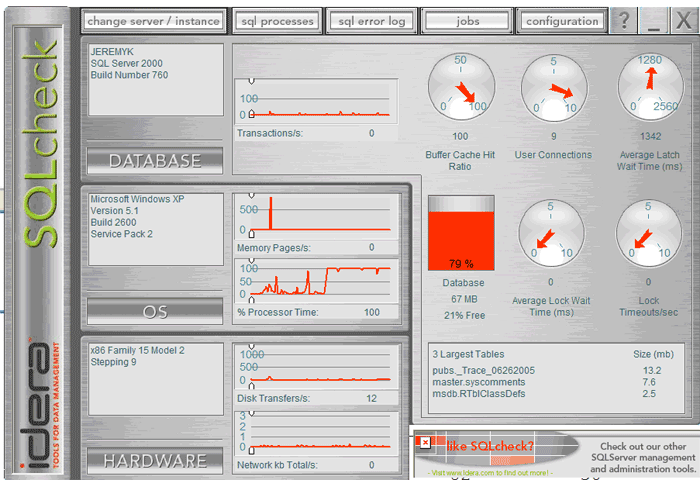Click the Service Pack 2 text
The height and width of the screenshot is (480, 700).
click(121, 234)
